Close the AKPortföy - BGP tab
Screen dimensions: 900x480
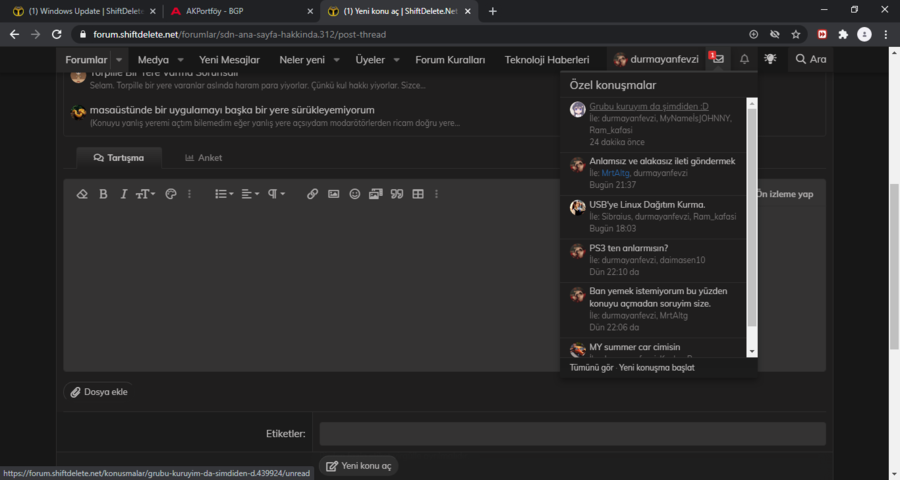(x=310, y=11)
